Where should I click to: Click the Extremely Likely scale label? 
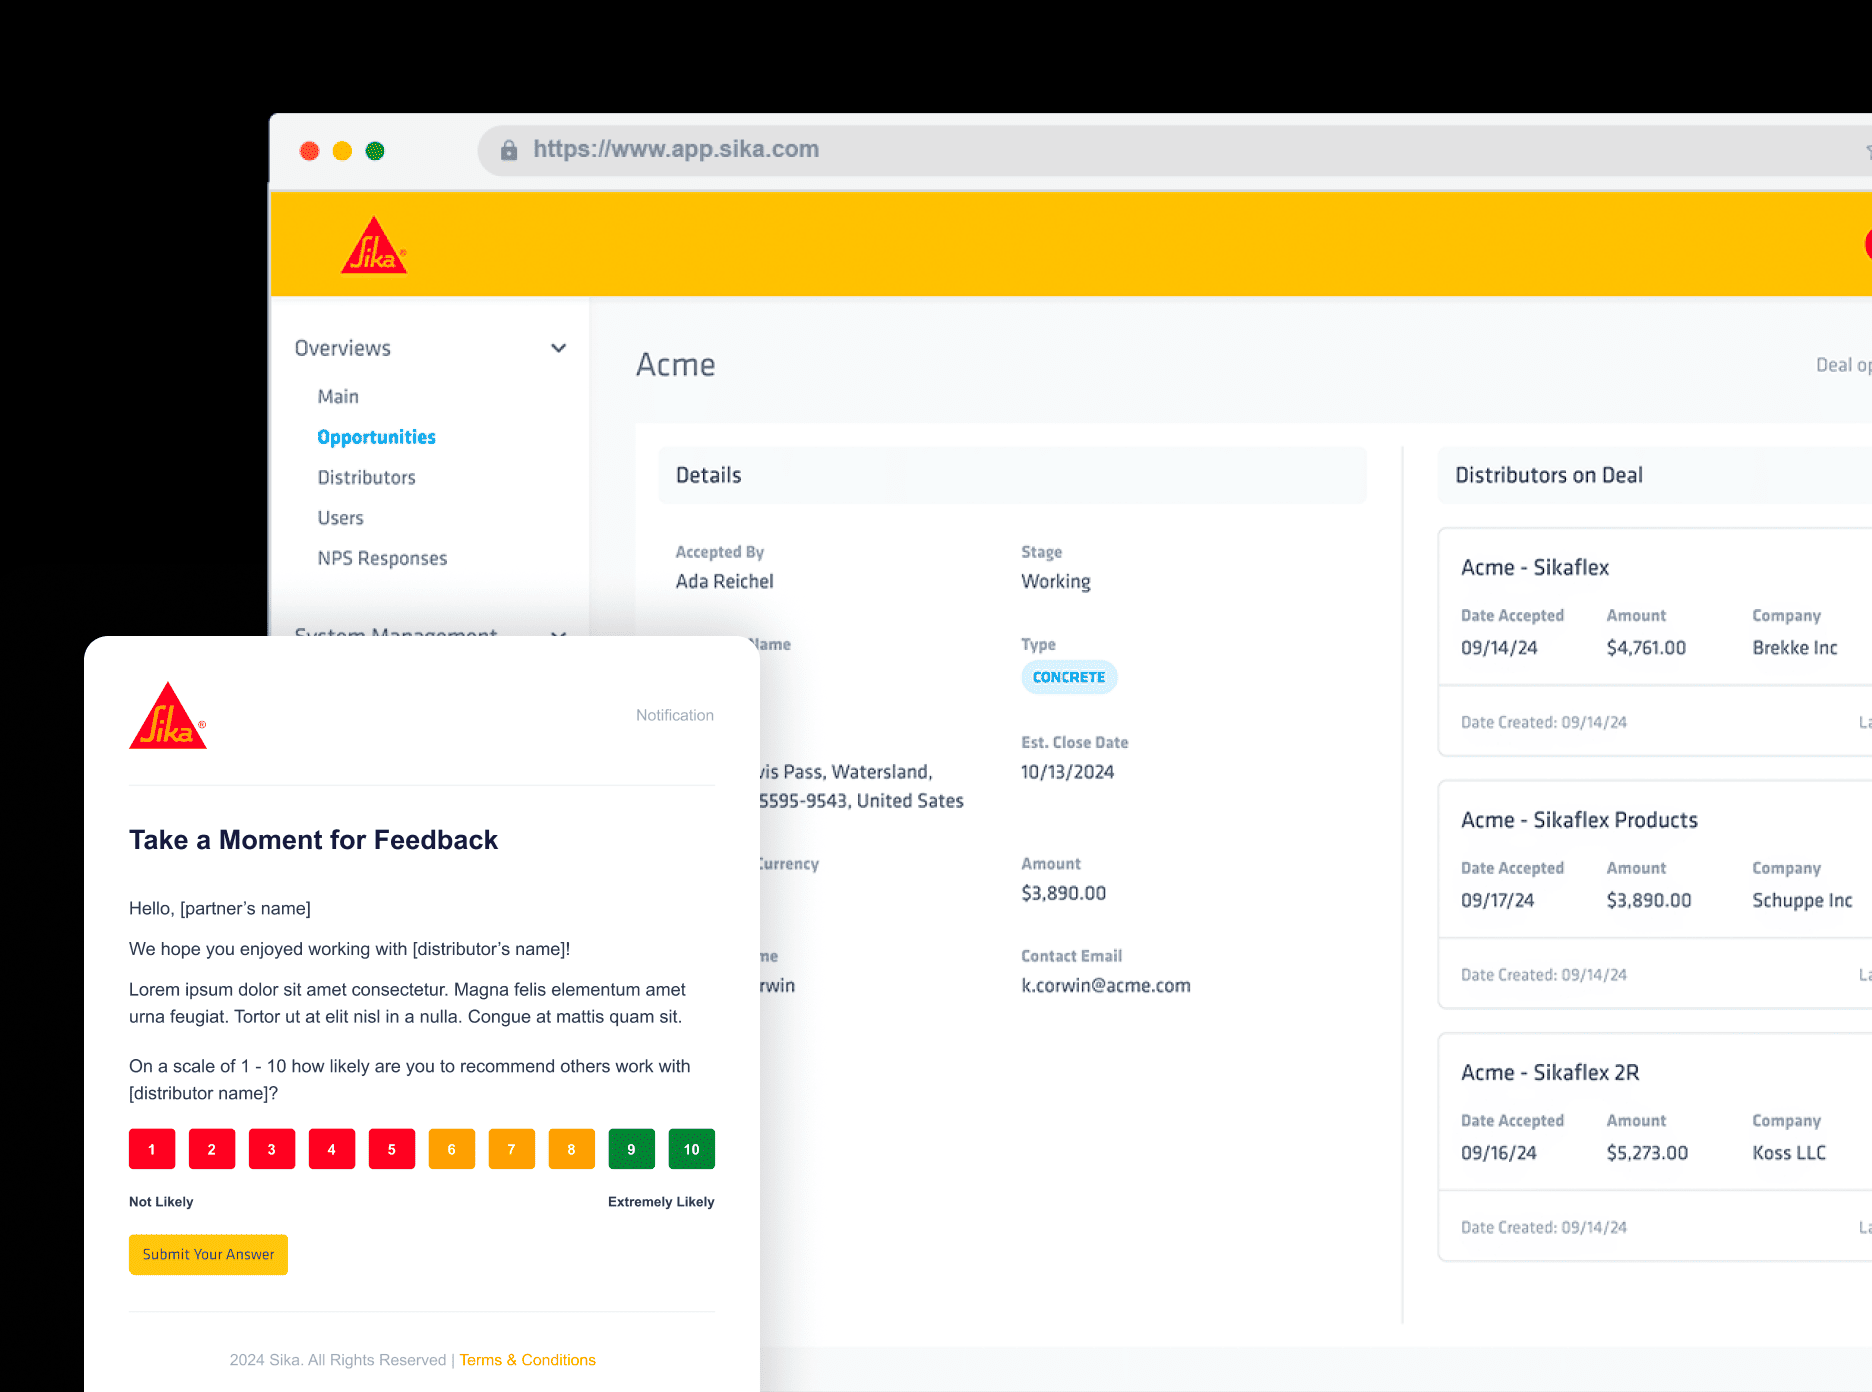tap(661, 1201)
